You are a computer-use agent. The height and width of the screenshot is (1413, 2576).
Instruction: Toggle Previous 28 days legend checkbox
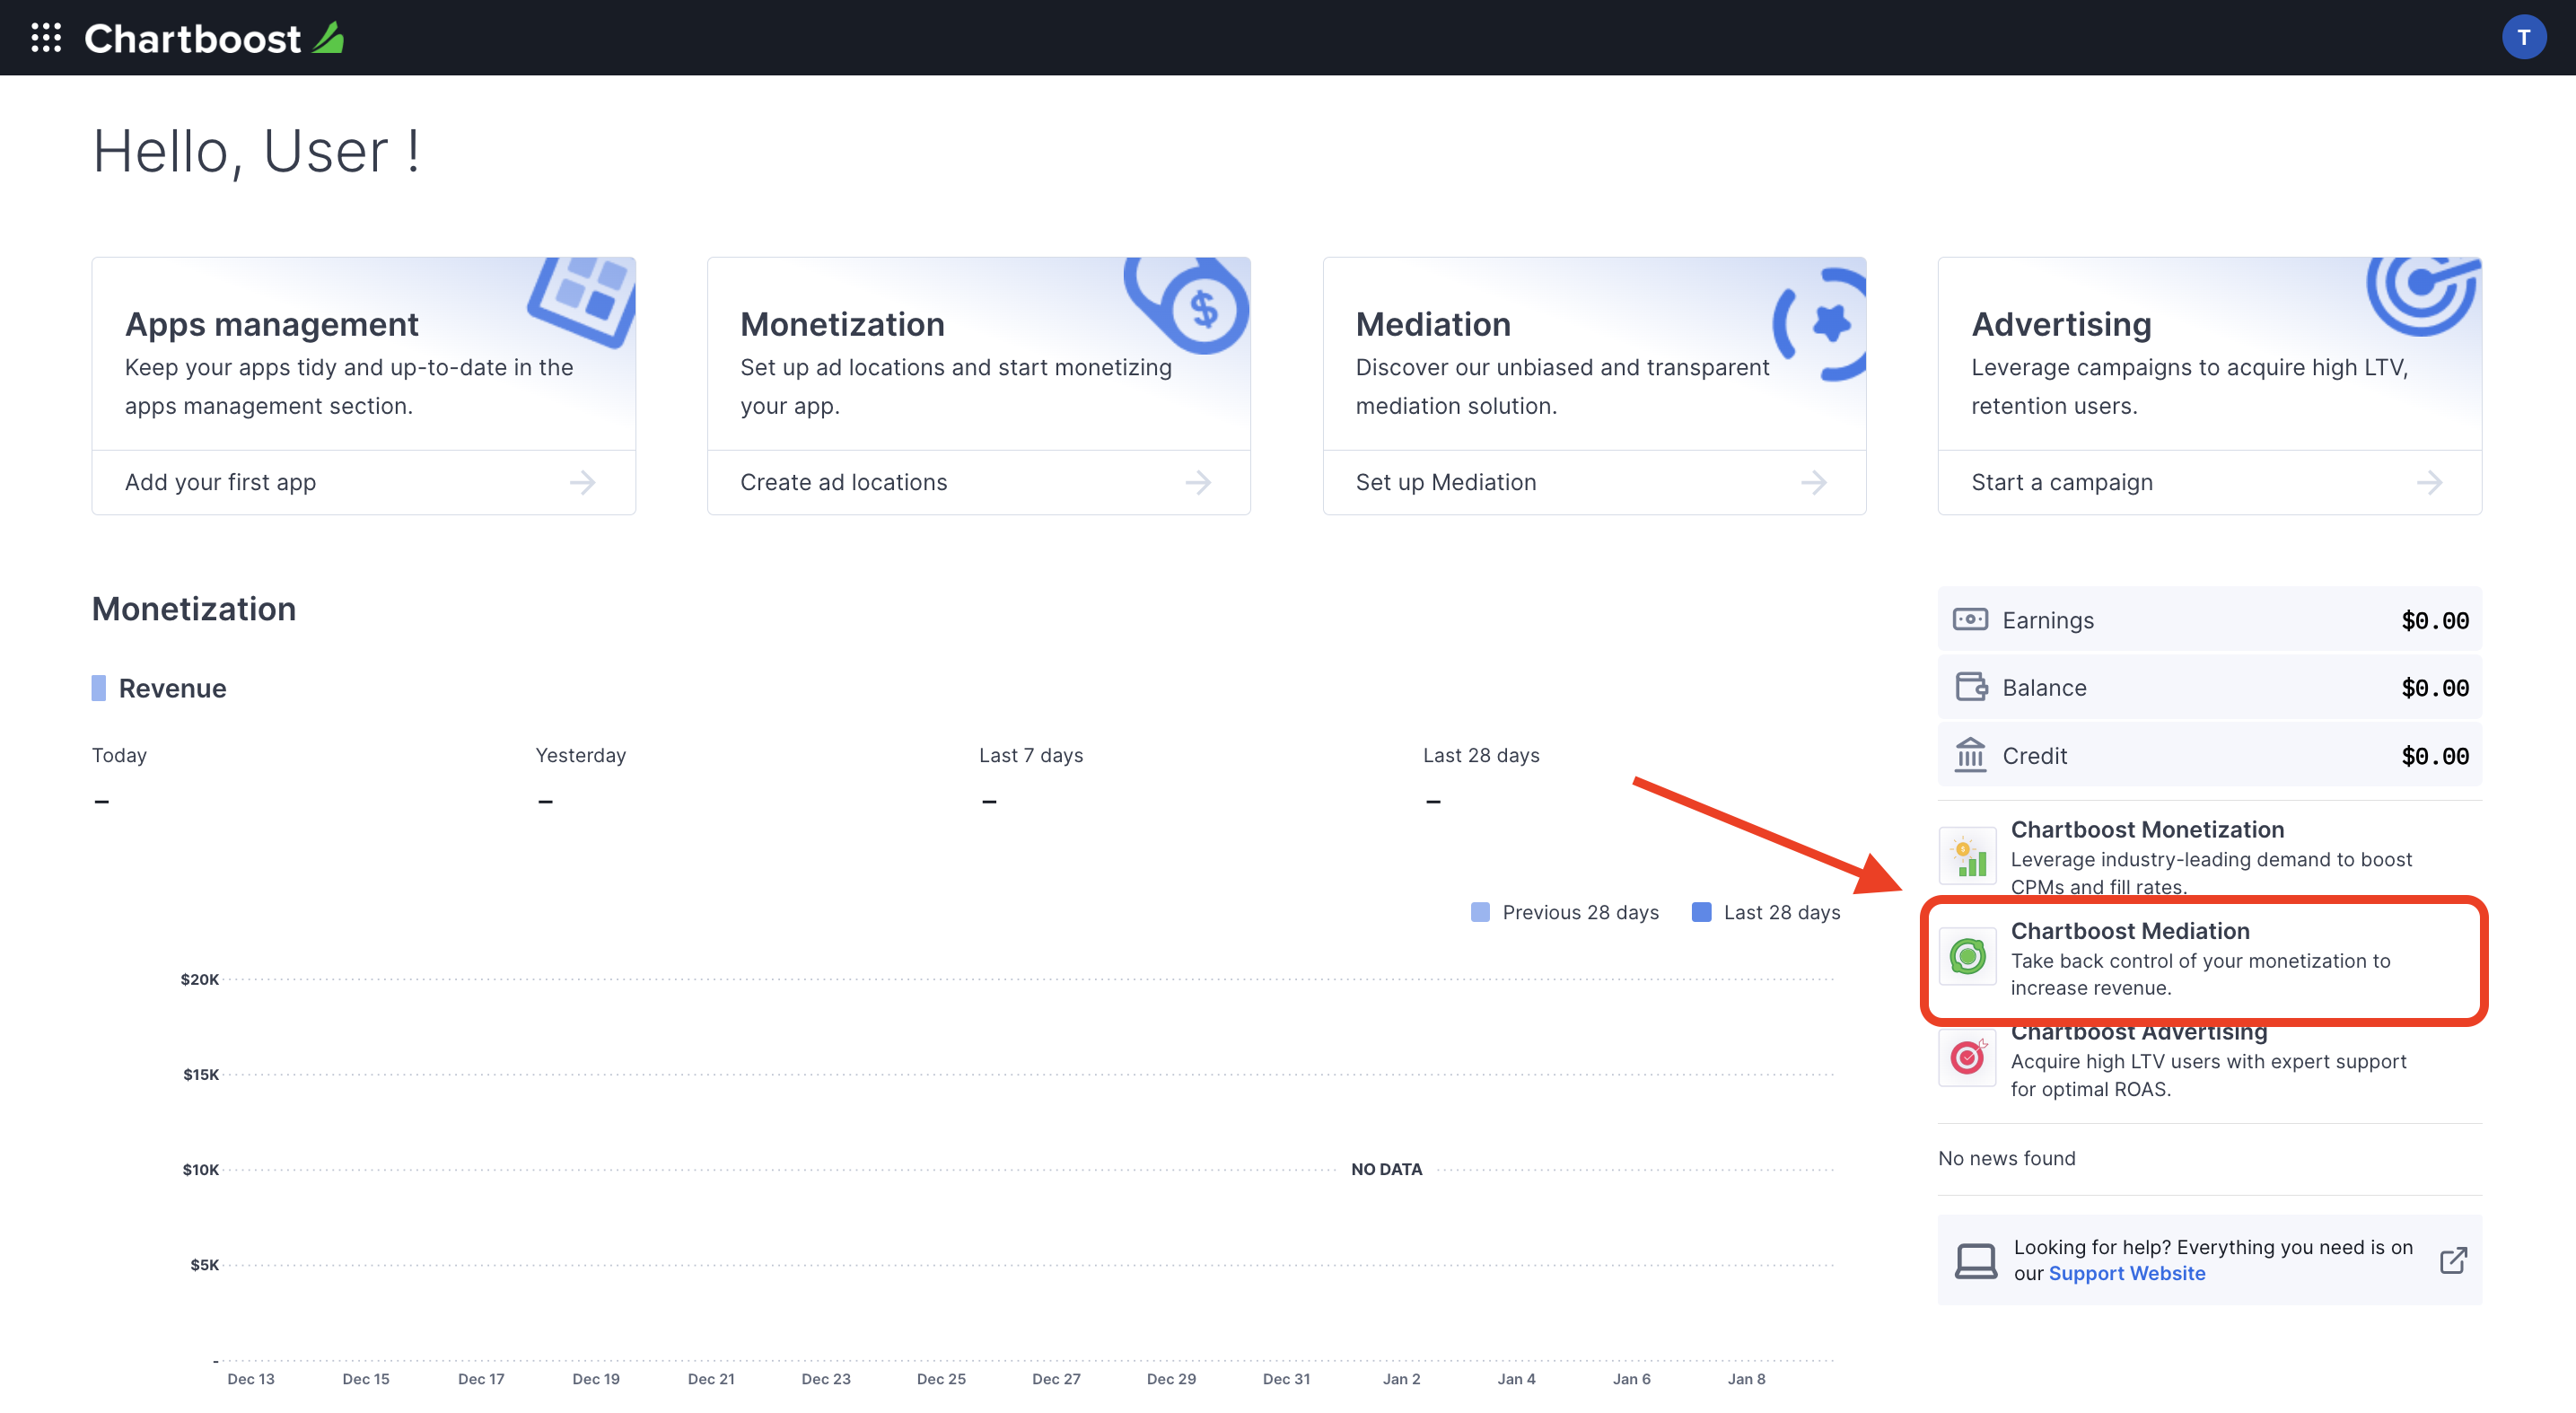tap(1478, 912)
